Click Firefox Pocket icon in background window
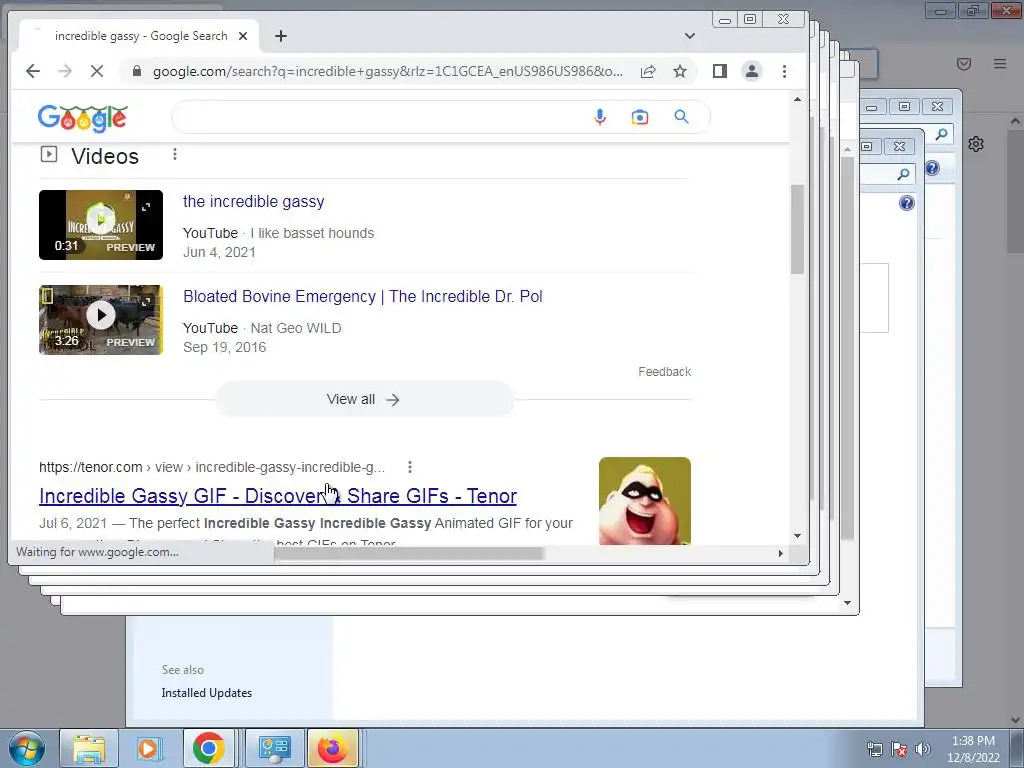 (964, 63)
